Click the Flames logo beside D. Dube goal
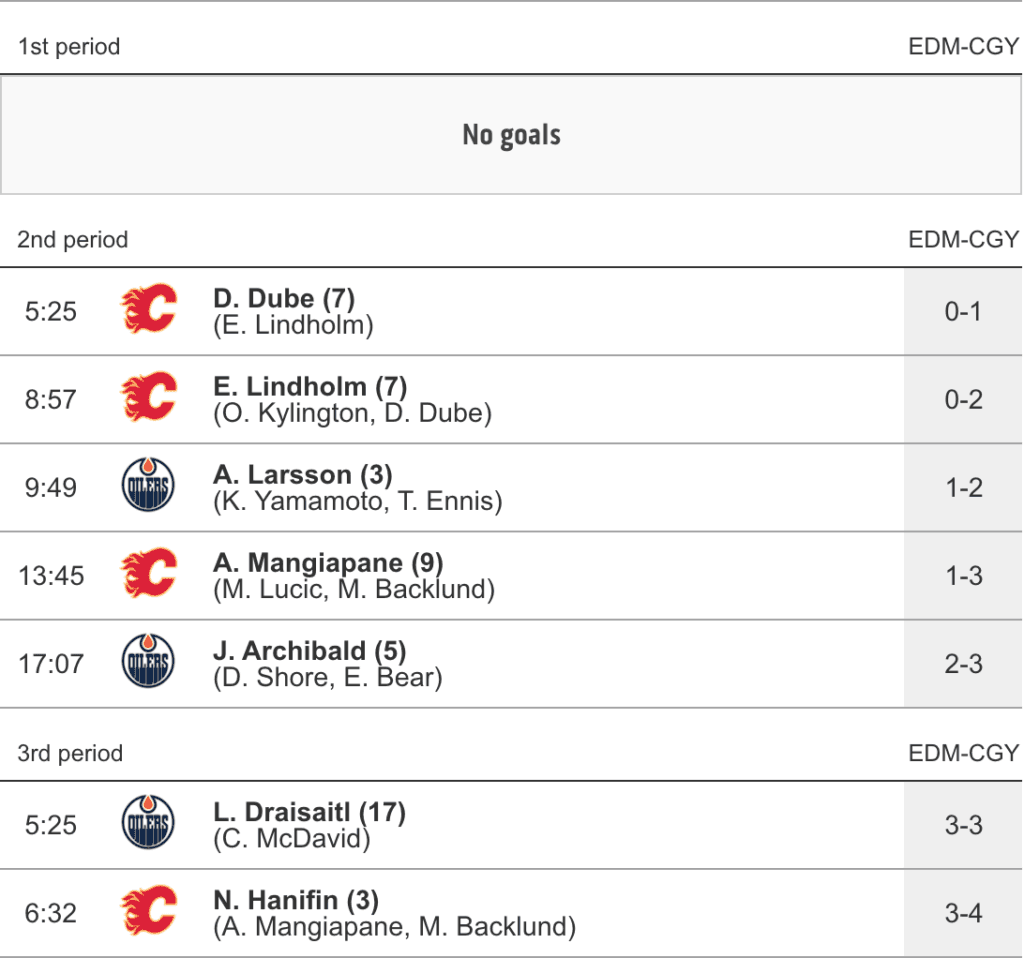Viewport: 1024px width, 958px height. [x=148, y=310]
